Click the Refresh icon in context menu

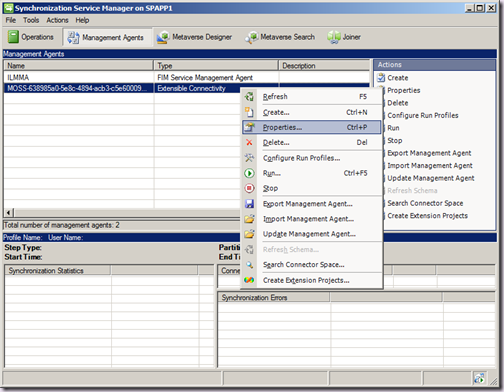coord(249,97)
